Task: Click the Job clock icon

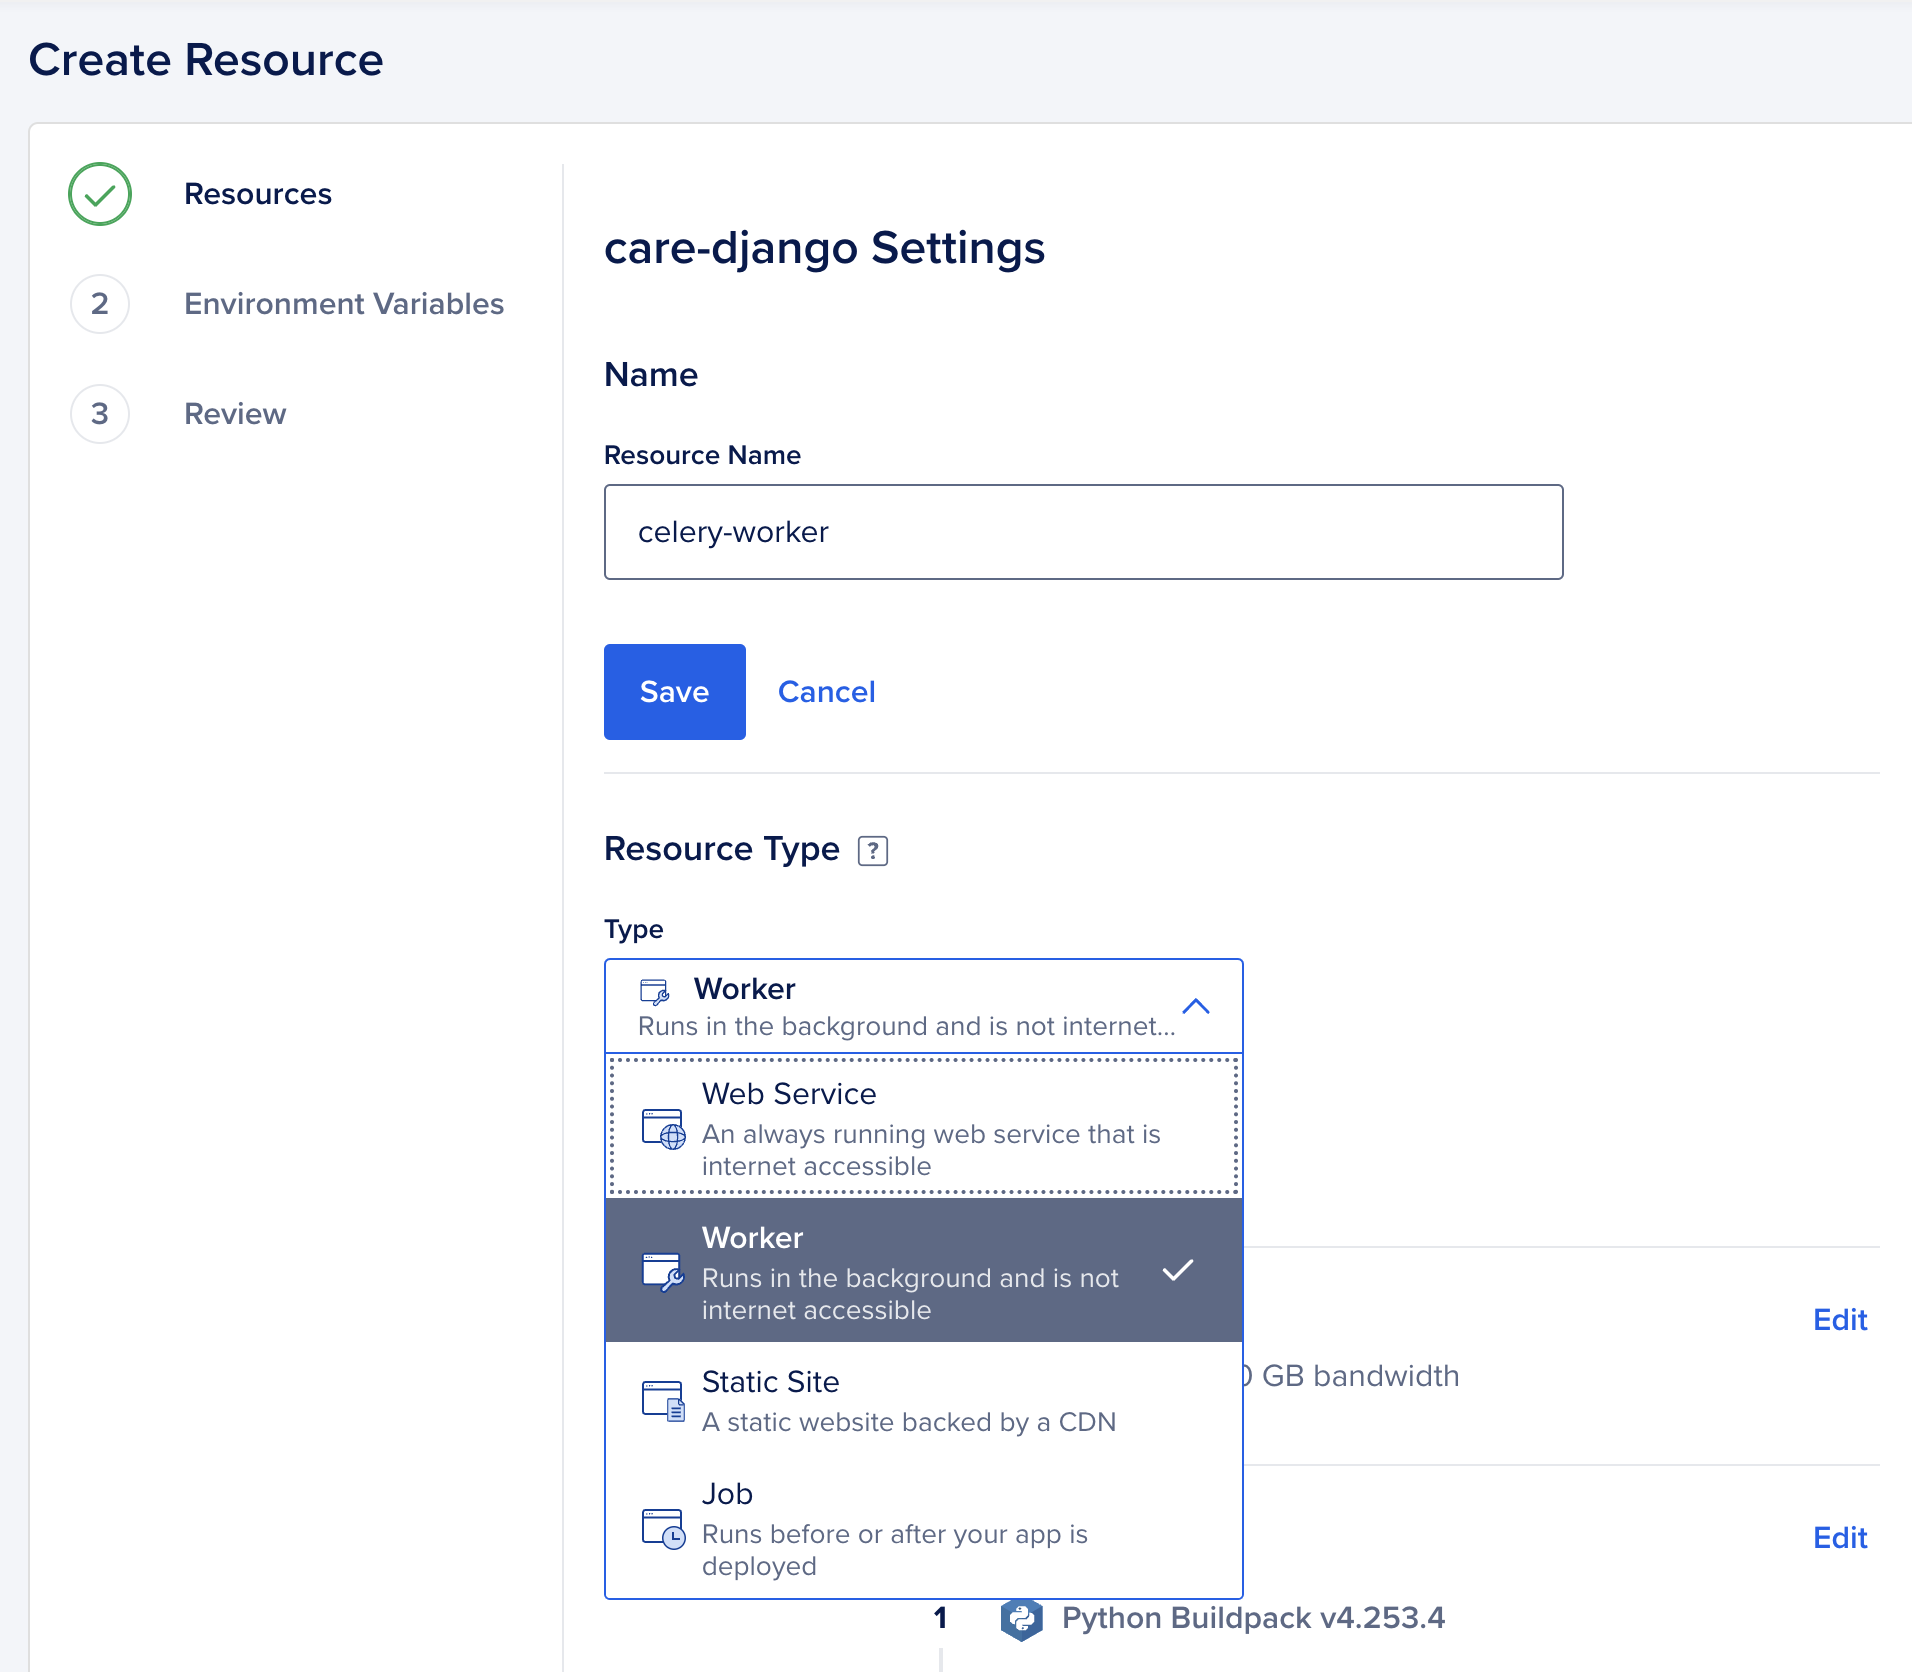Action: click(x=663, y=1529)
